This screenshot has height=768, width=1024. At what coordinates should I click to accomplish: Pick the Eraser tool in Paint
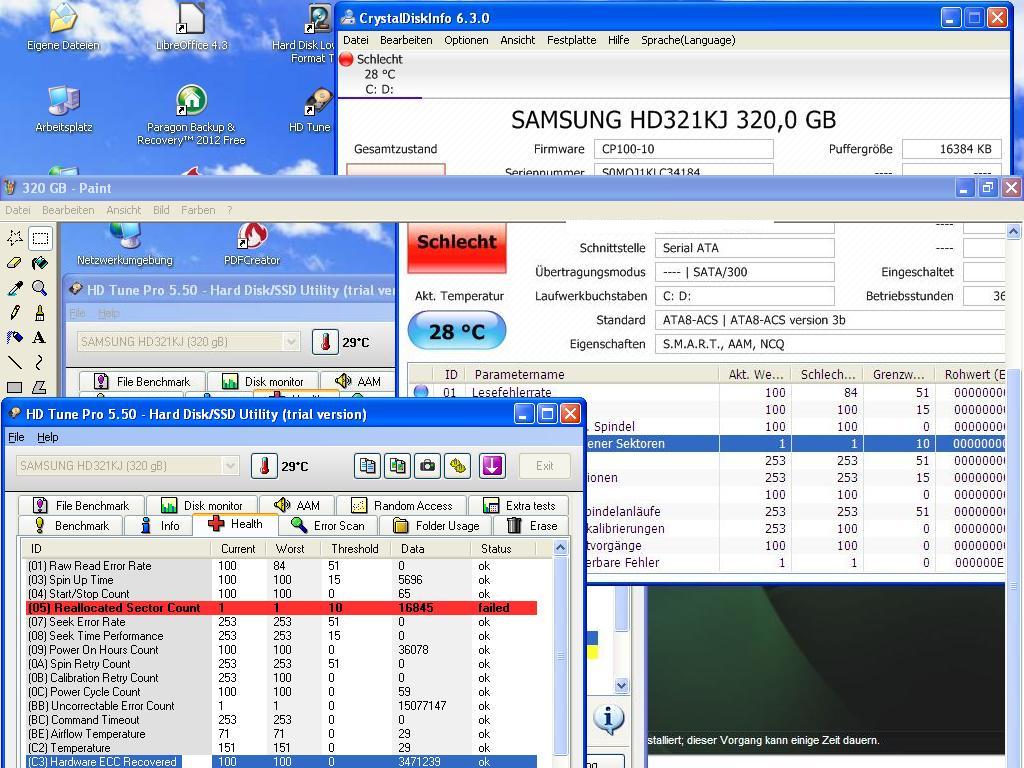click(14, 263)
